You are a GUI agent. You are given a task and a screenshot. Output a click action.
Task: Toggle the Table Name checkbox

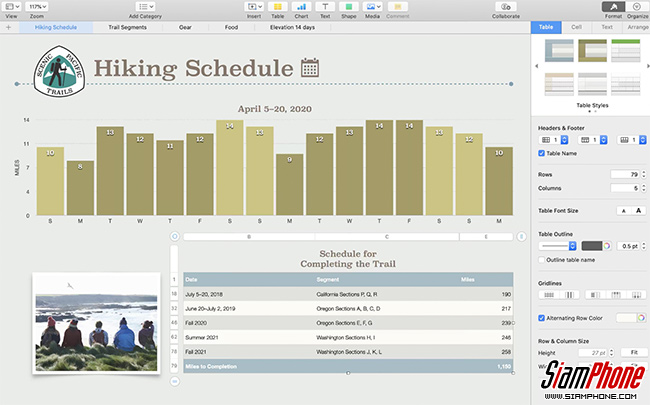541,153
